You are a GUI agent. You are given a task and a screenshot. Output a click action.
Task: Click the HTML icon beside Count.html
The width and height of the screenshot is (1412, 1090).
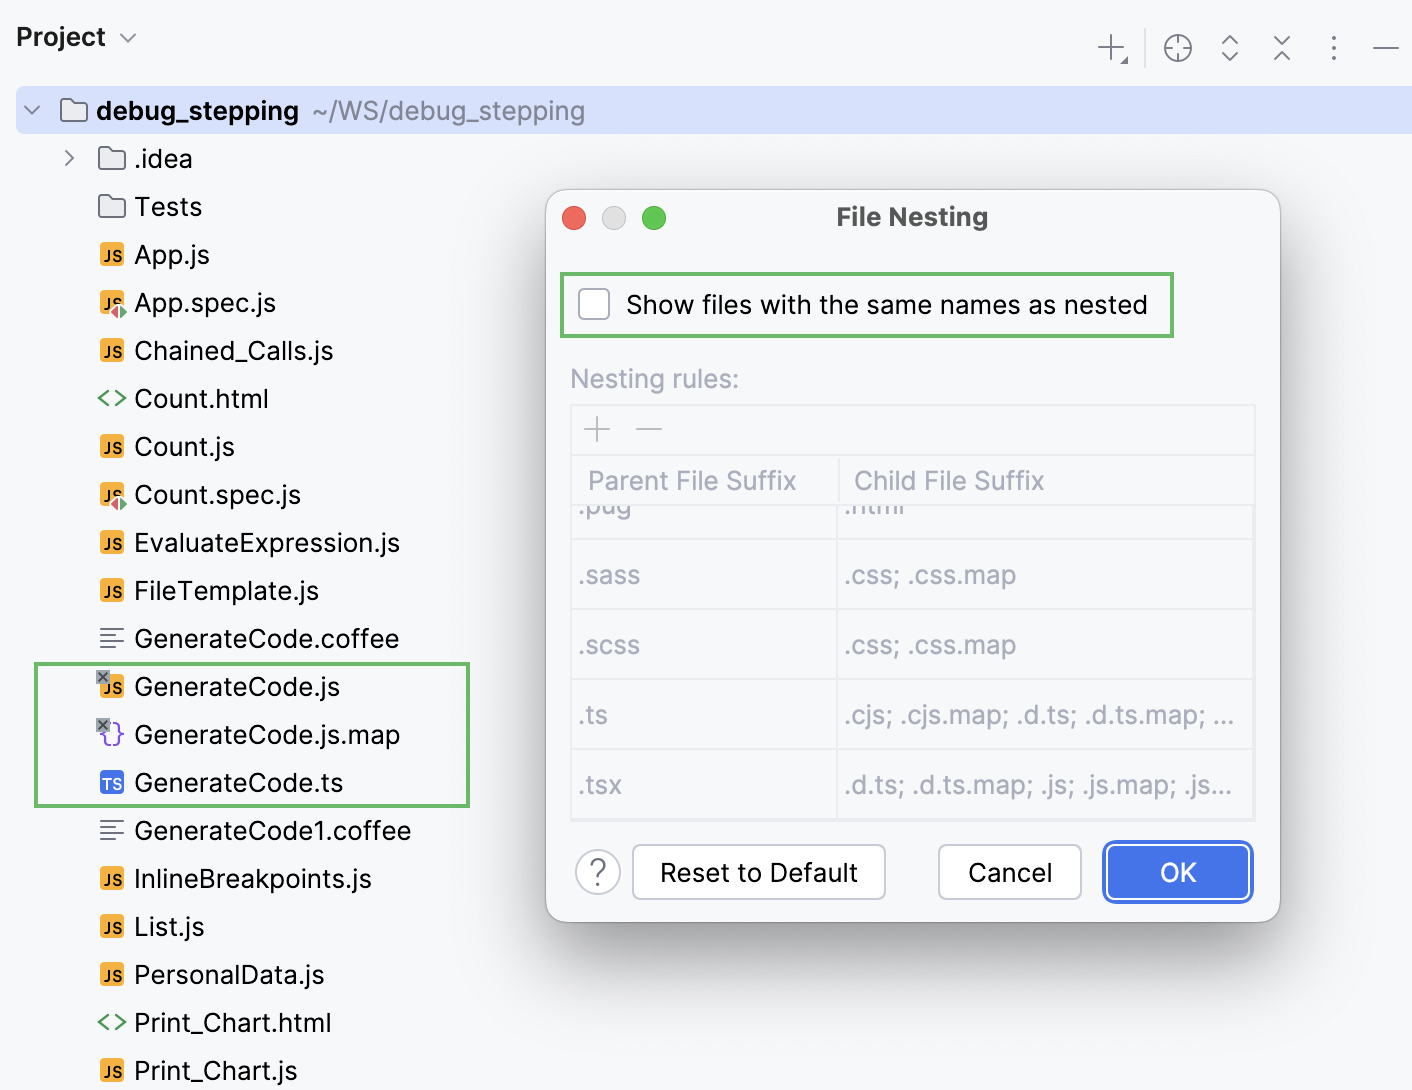click(111, 398)
